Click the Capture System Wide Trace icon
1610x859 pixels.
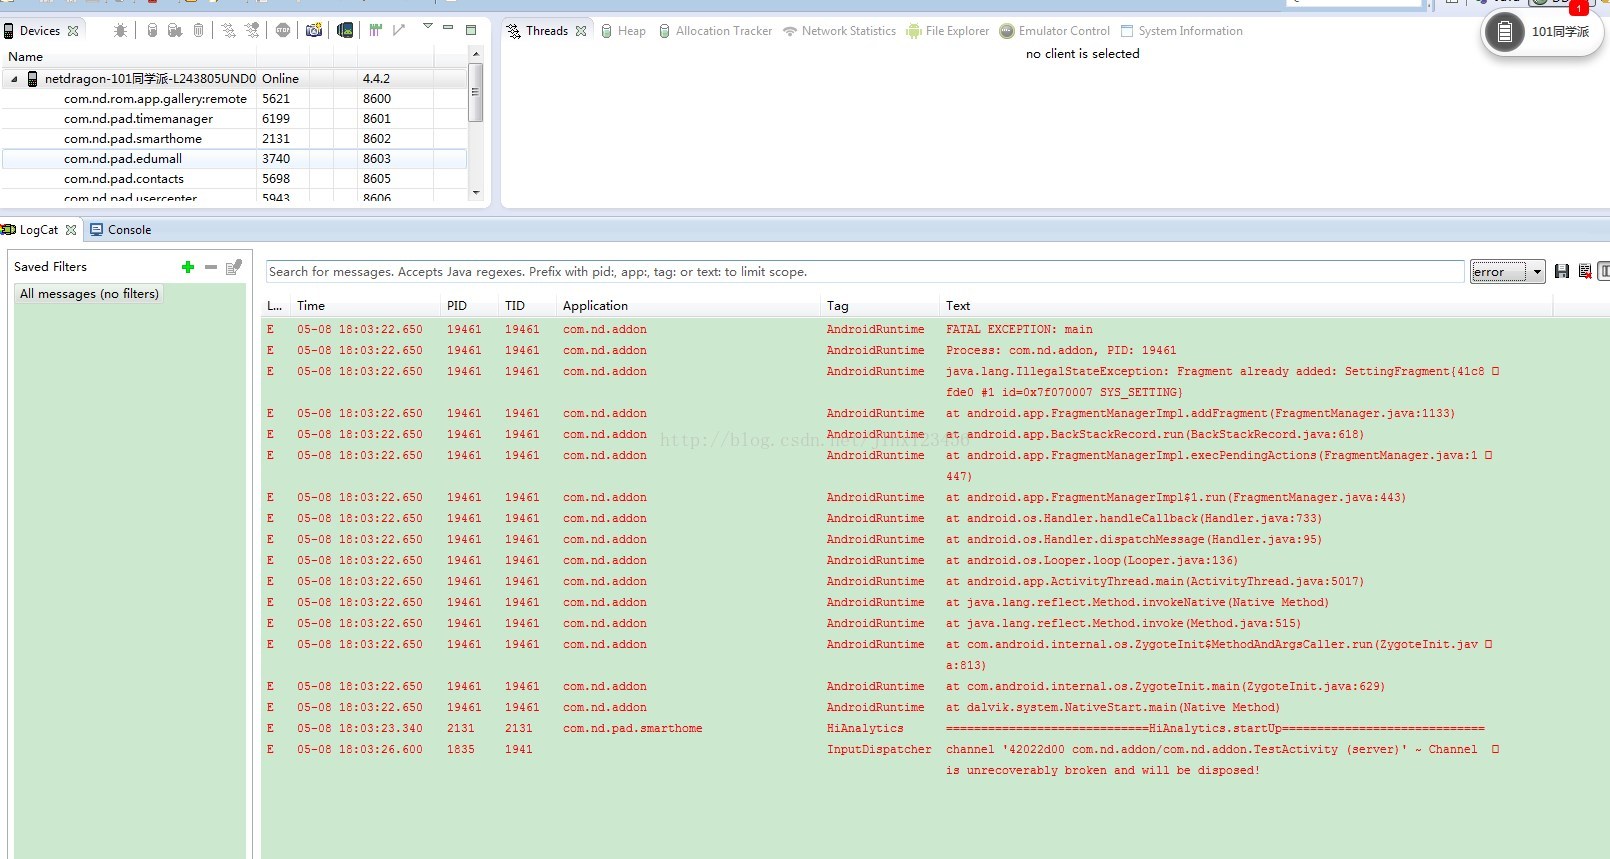tap(376, 30)
